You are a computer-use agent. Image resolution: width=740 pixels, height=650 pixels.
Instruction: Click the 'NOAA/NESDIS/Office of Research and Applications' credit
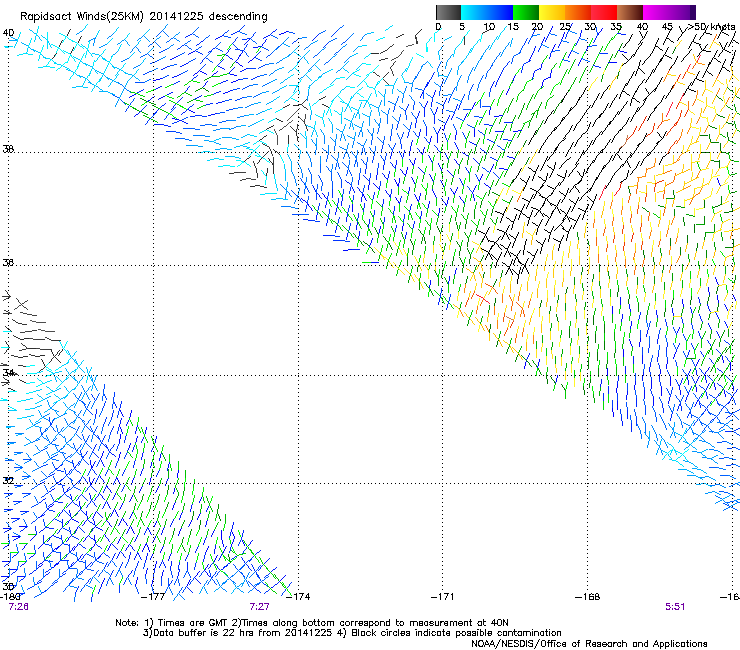pyautogui.click(x=589, y=644)
